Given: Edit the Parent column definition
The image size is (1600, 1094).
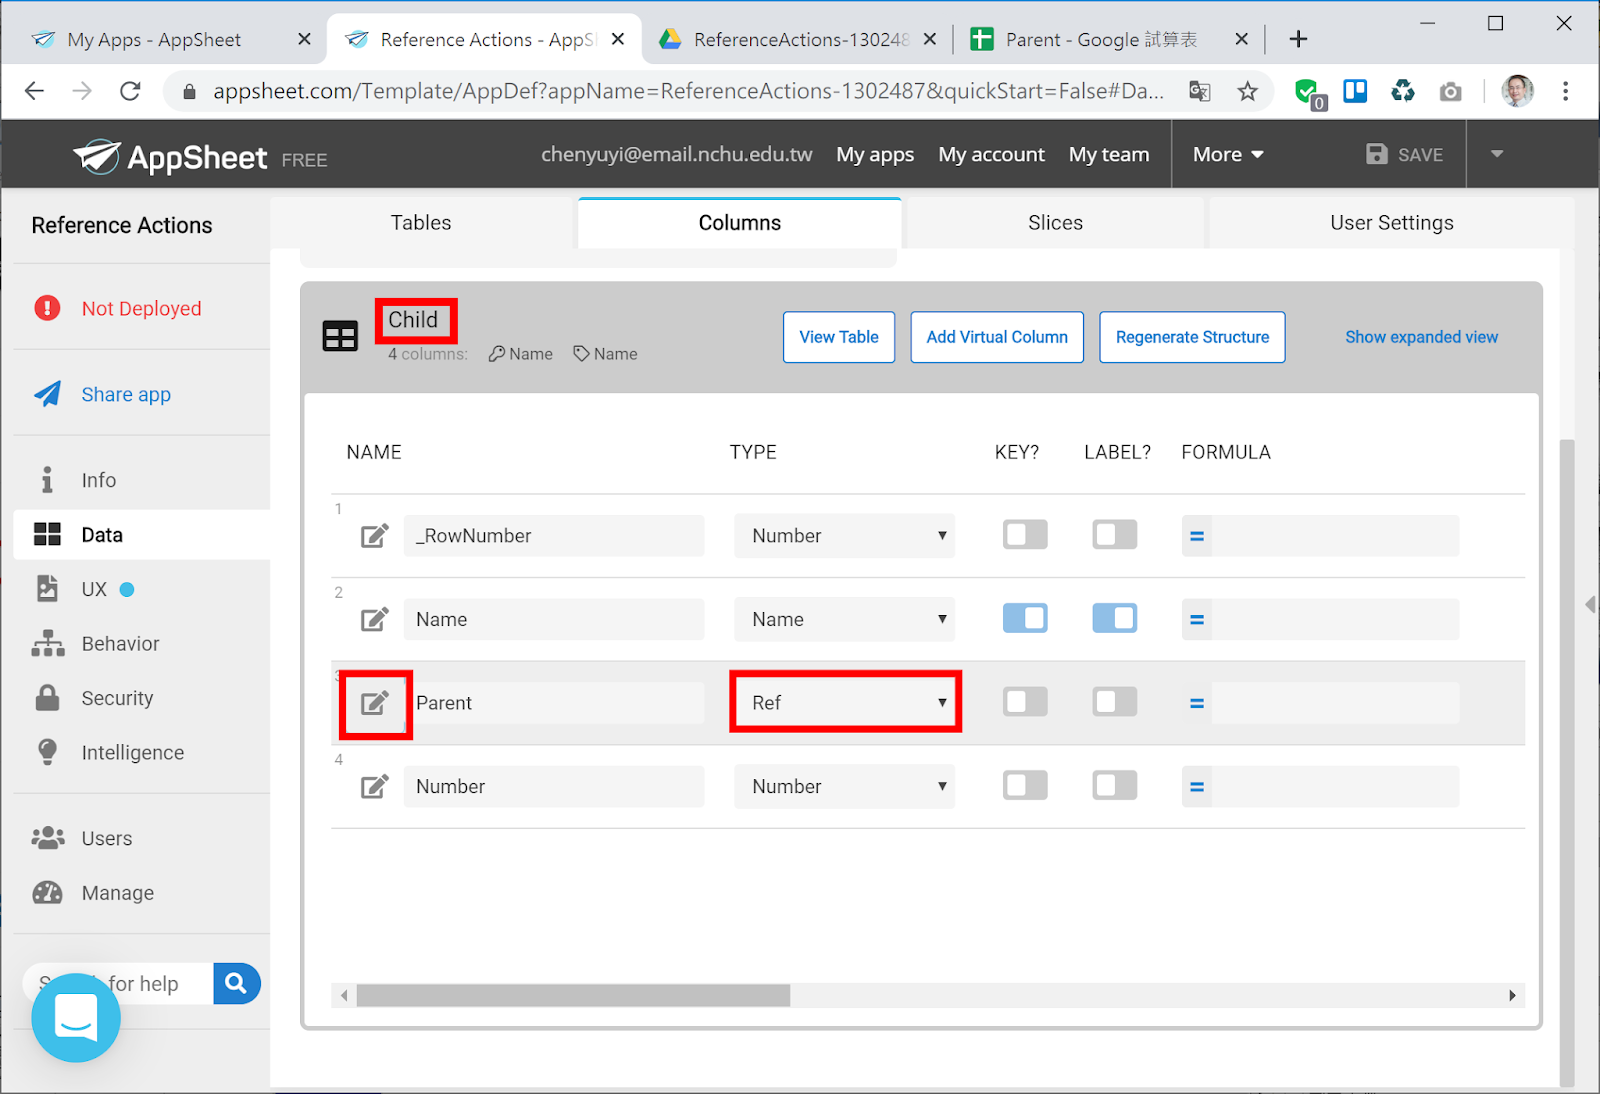Looking at the screenshot, I should pos(374,703).
